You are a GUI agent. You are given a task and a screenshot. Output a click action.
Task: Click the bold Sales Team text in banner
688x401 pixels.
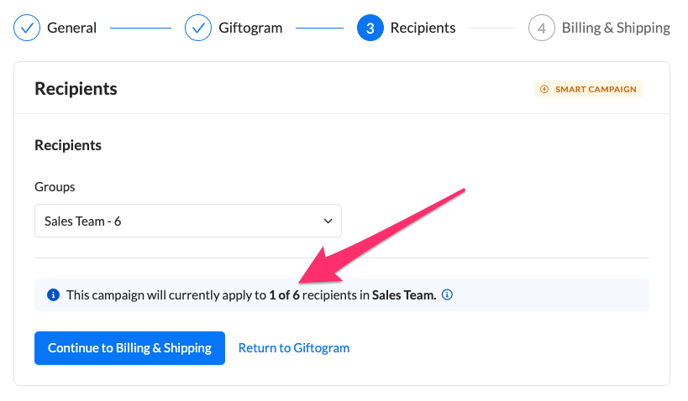tap(404, 295)
